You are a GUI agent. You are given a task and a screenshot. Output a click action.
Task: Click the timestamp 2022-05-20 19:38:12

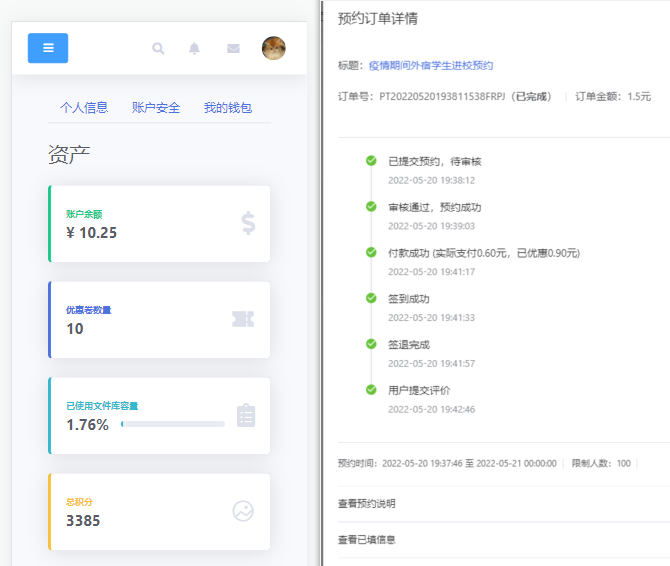[x=432, y=180]
